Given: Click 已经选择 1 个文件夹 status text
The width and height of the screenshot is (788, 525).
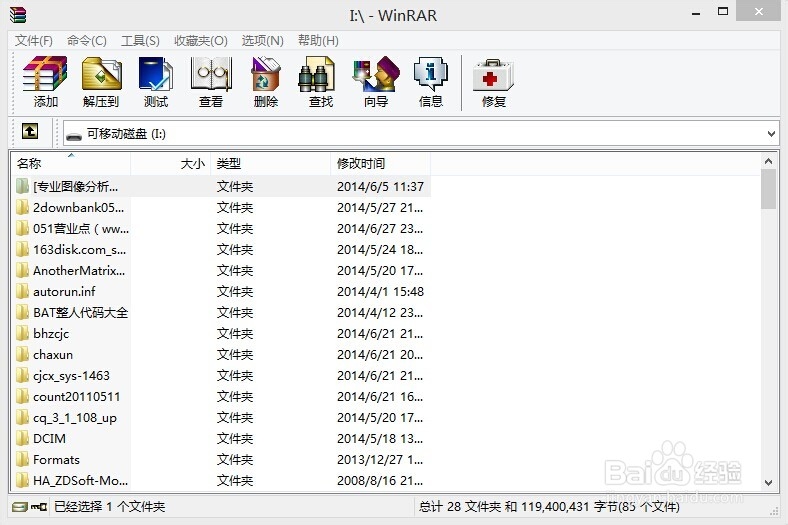Looking at the screenshot, I should click(x=110, y=507).
